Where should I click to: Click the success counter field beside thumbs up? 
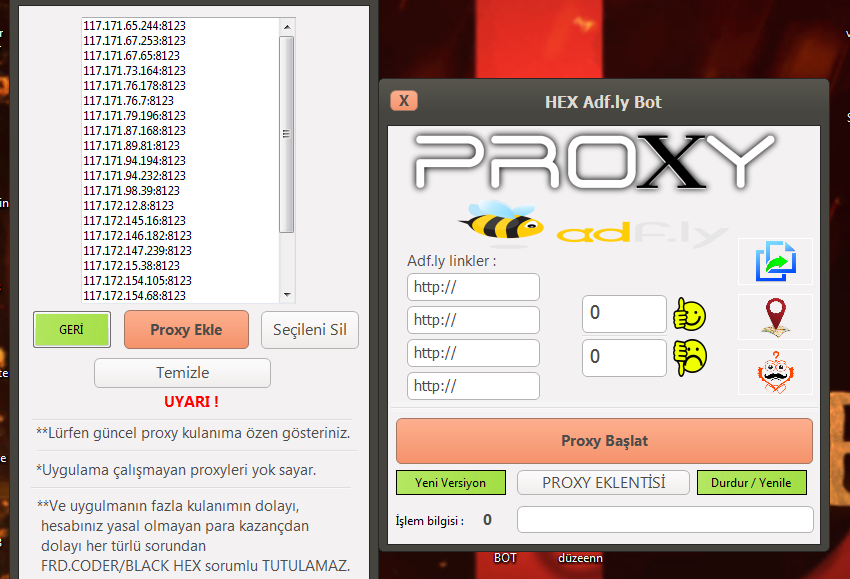tap(624, 313)
